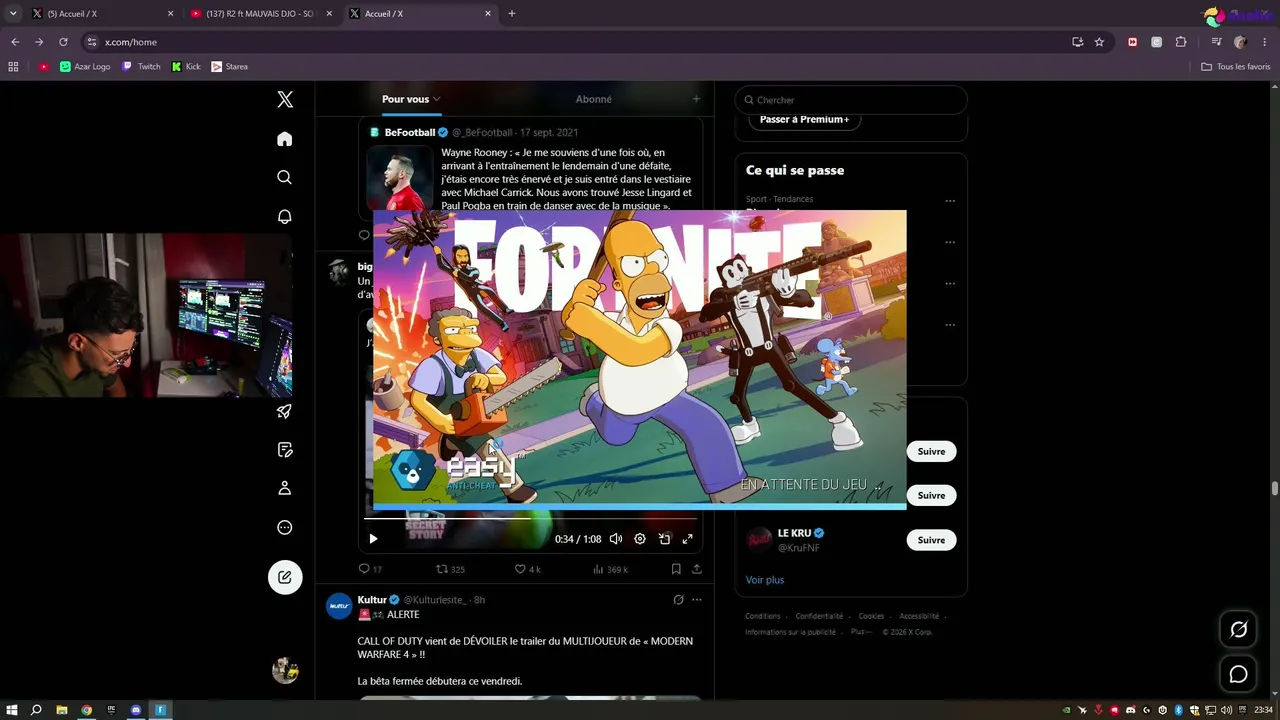The width and height of the screenshot is (1280, 720).
Task: Open the Twitch bookmark
Action: [x=141, y=67]
